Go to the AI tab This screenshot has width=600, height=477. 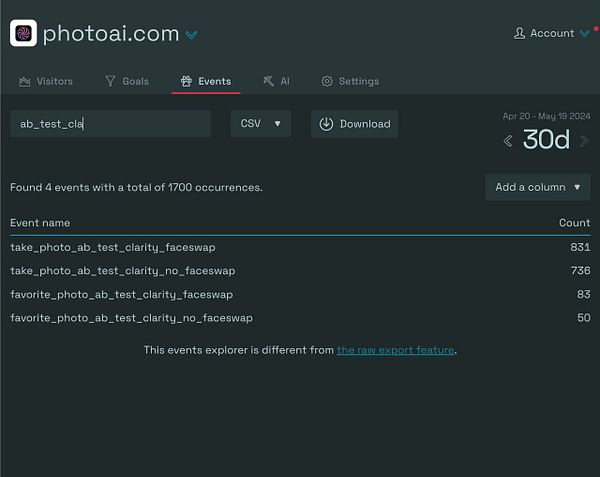[x=276, y=81]
